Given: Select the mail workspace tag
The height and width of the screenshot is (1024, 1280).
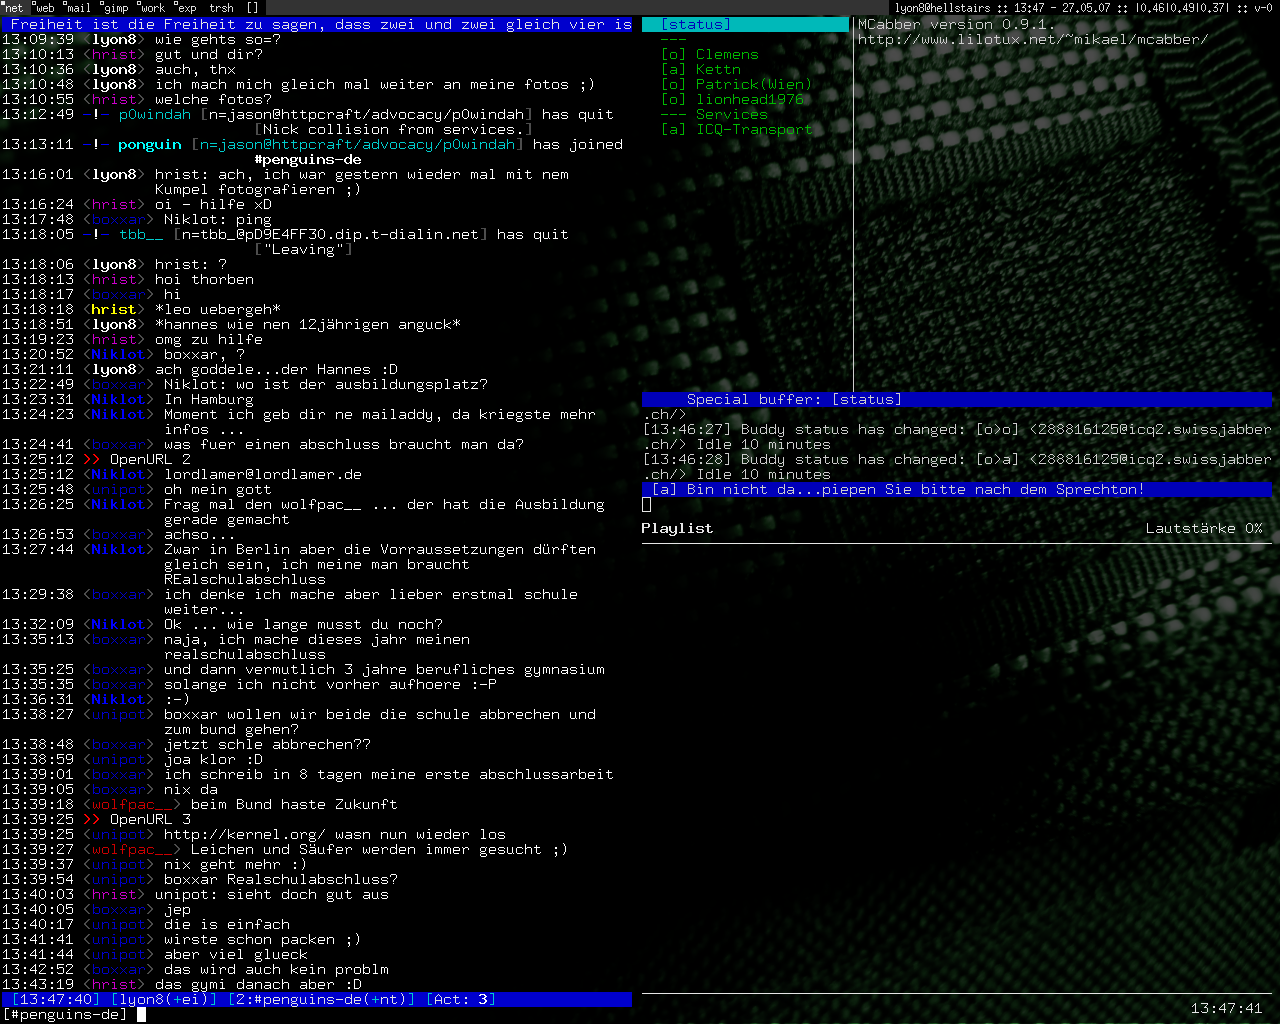Looking at the screenshot, I should [x=78, y=8].
